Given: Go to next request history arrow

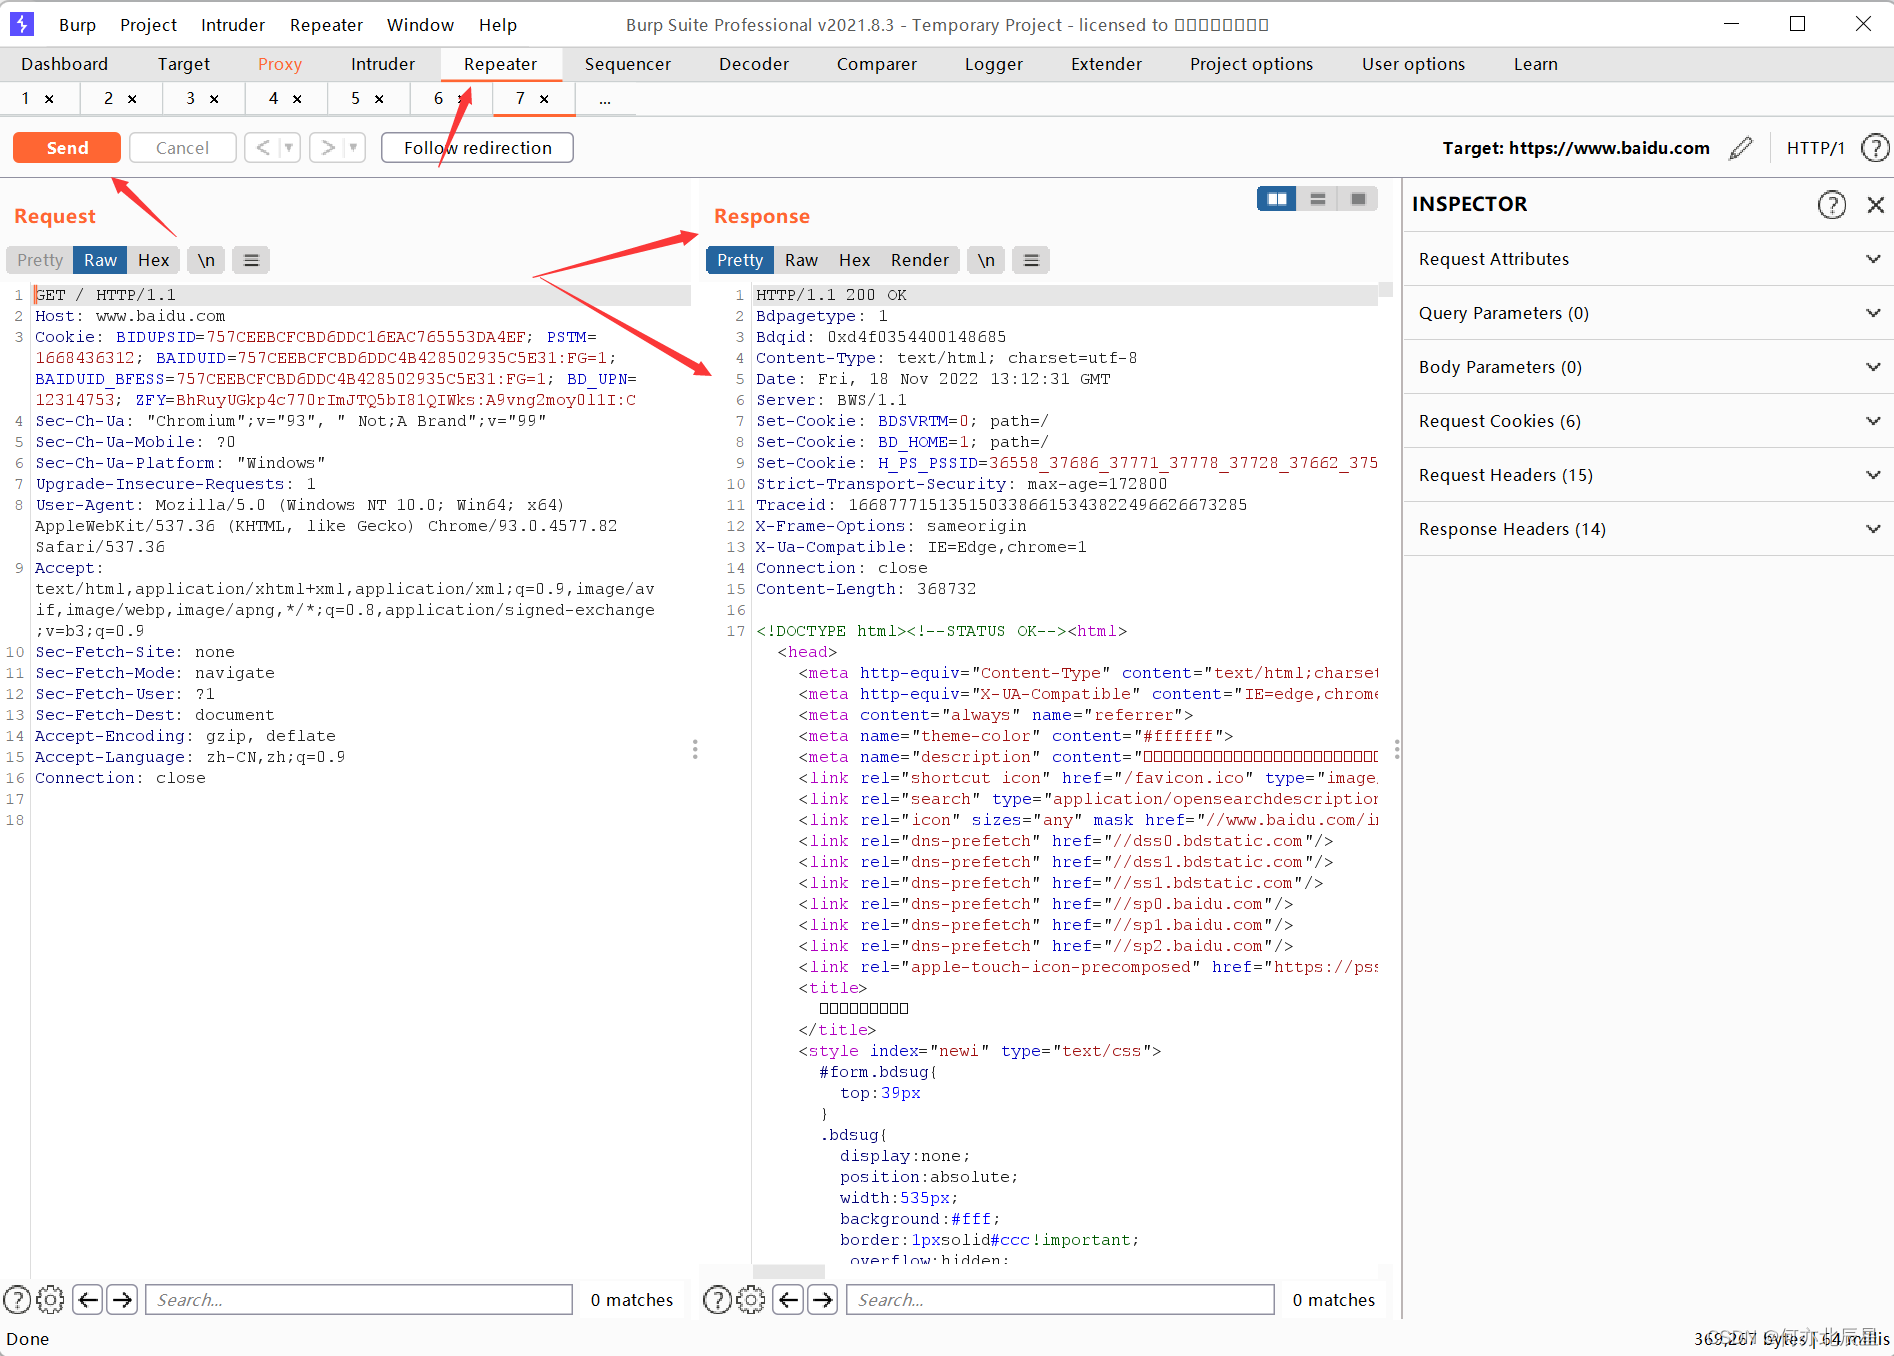Looking at the screenshot, I should coord(327,148).
